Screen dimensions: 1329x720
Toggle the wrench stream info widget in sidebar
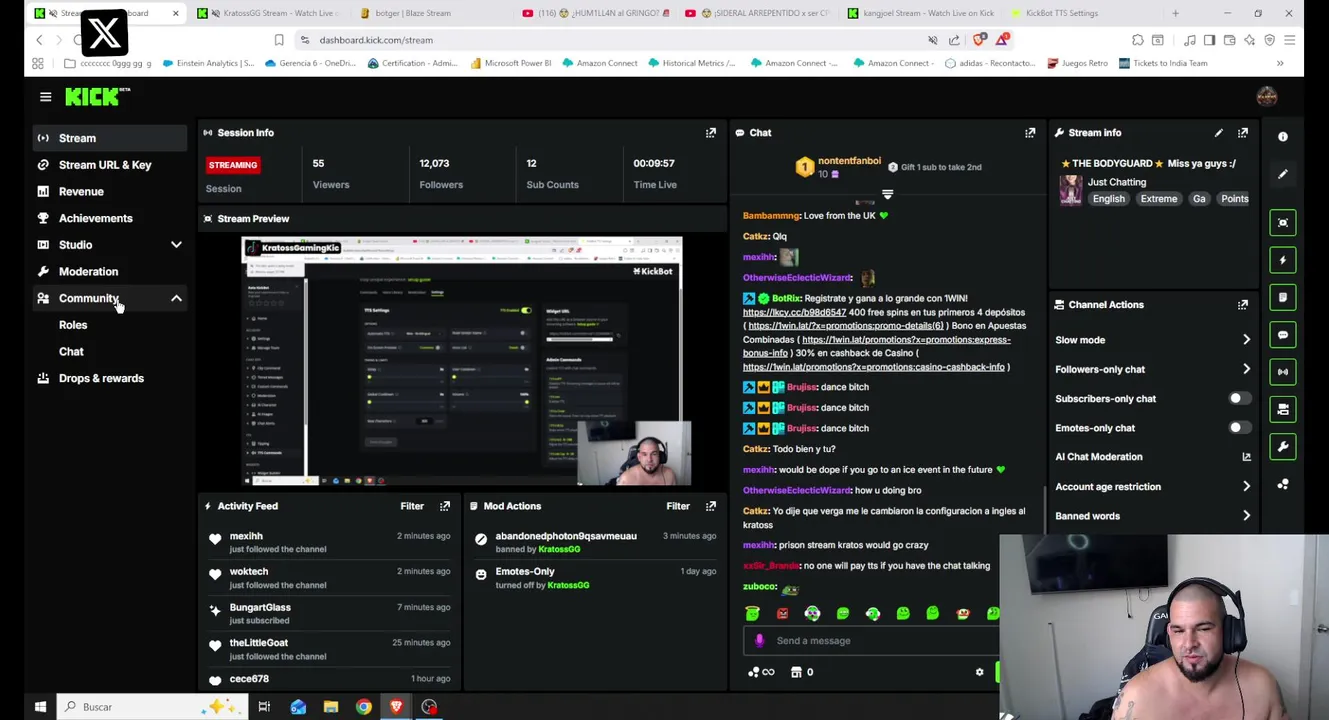tap(1283, 447)
